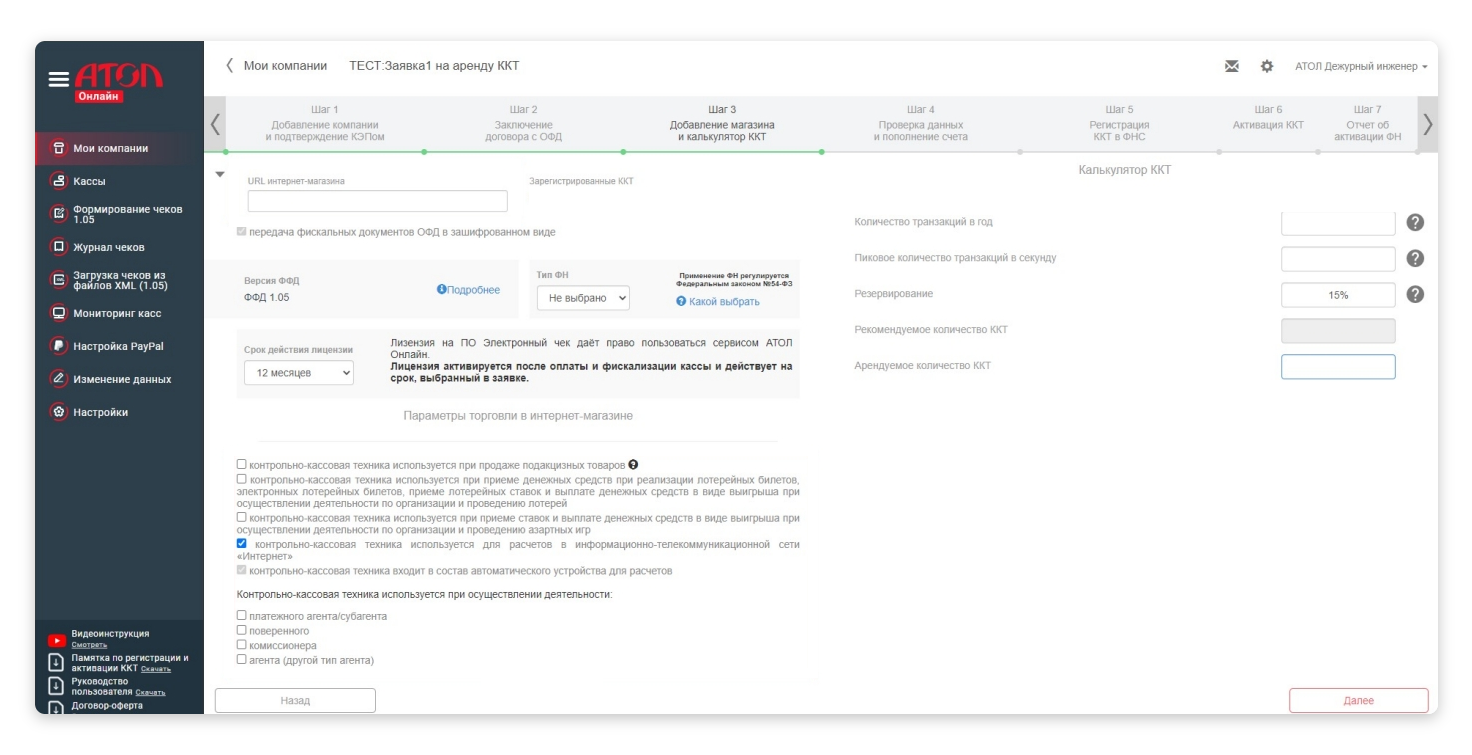The height and width of the screenshot is (755, 1472).
Task: Check the платежного агента/субагента box
Action: [x=241, y=616]
